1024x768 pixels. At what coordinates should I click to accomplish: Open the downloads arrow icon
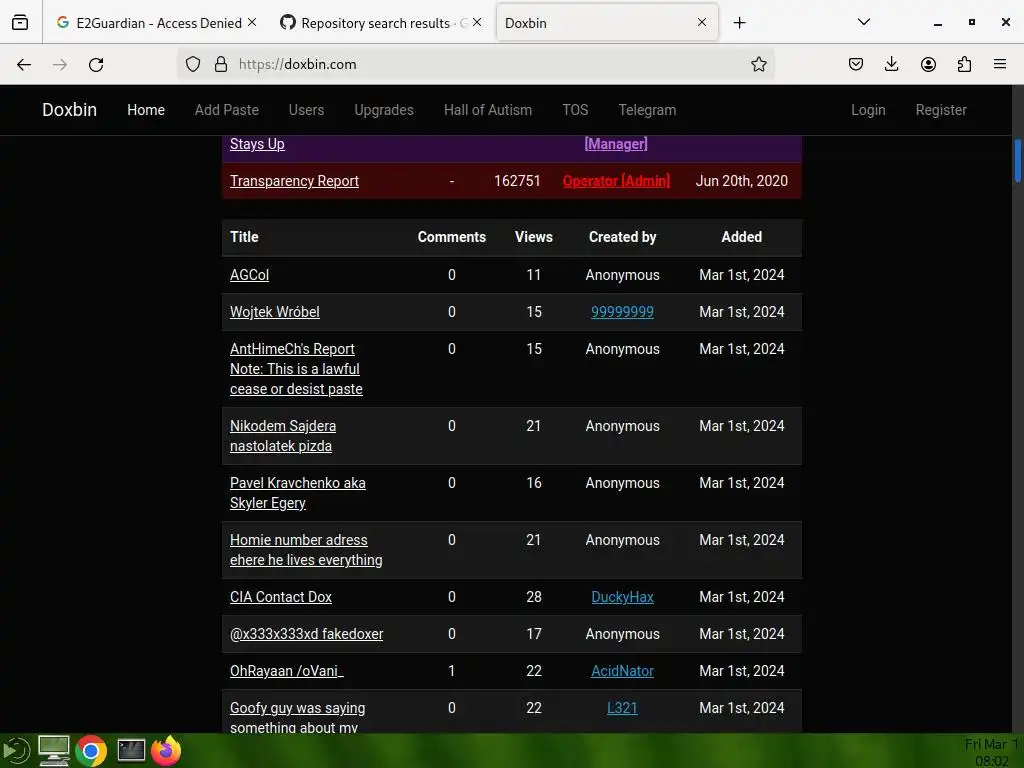(891, 64)
